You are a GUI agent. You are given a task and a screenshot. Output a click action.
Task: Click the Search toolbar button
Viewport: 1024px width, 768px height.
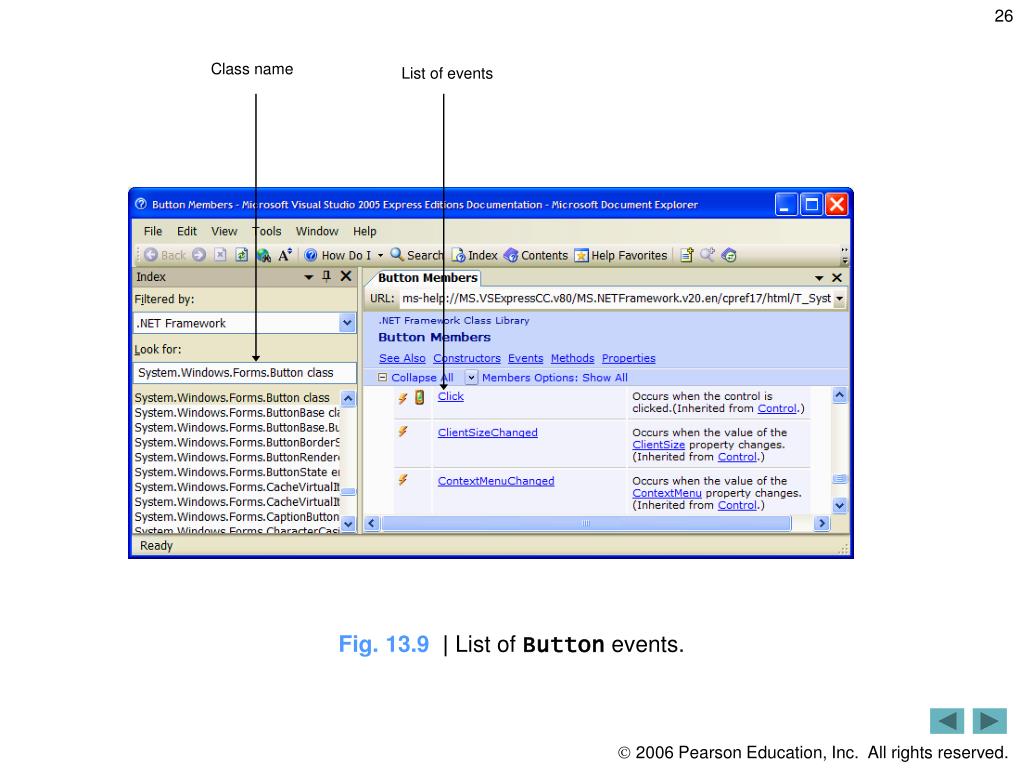417,255
